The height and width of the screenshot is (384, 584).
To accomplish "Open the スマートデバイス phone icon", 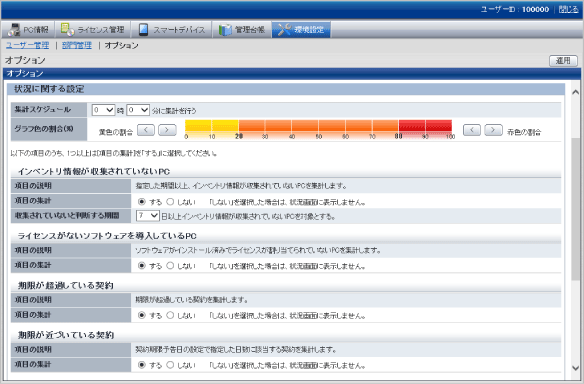I will (143, 30).
